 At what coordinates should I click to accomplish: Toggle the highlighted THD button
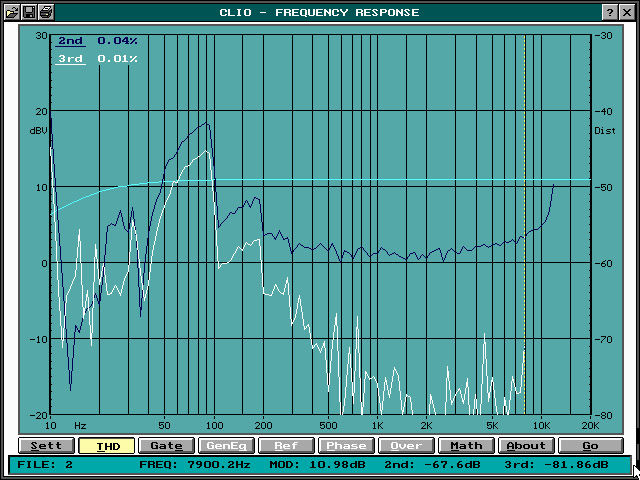(x=107, y=446)
